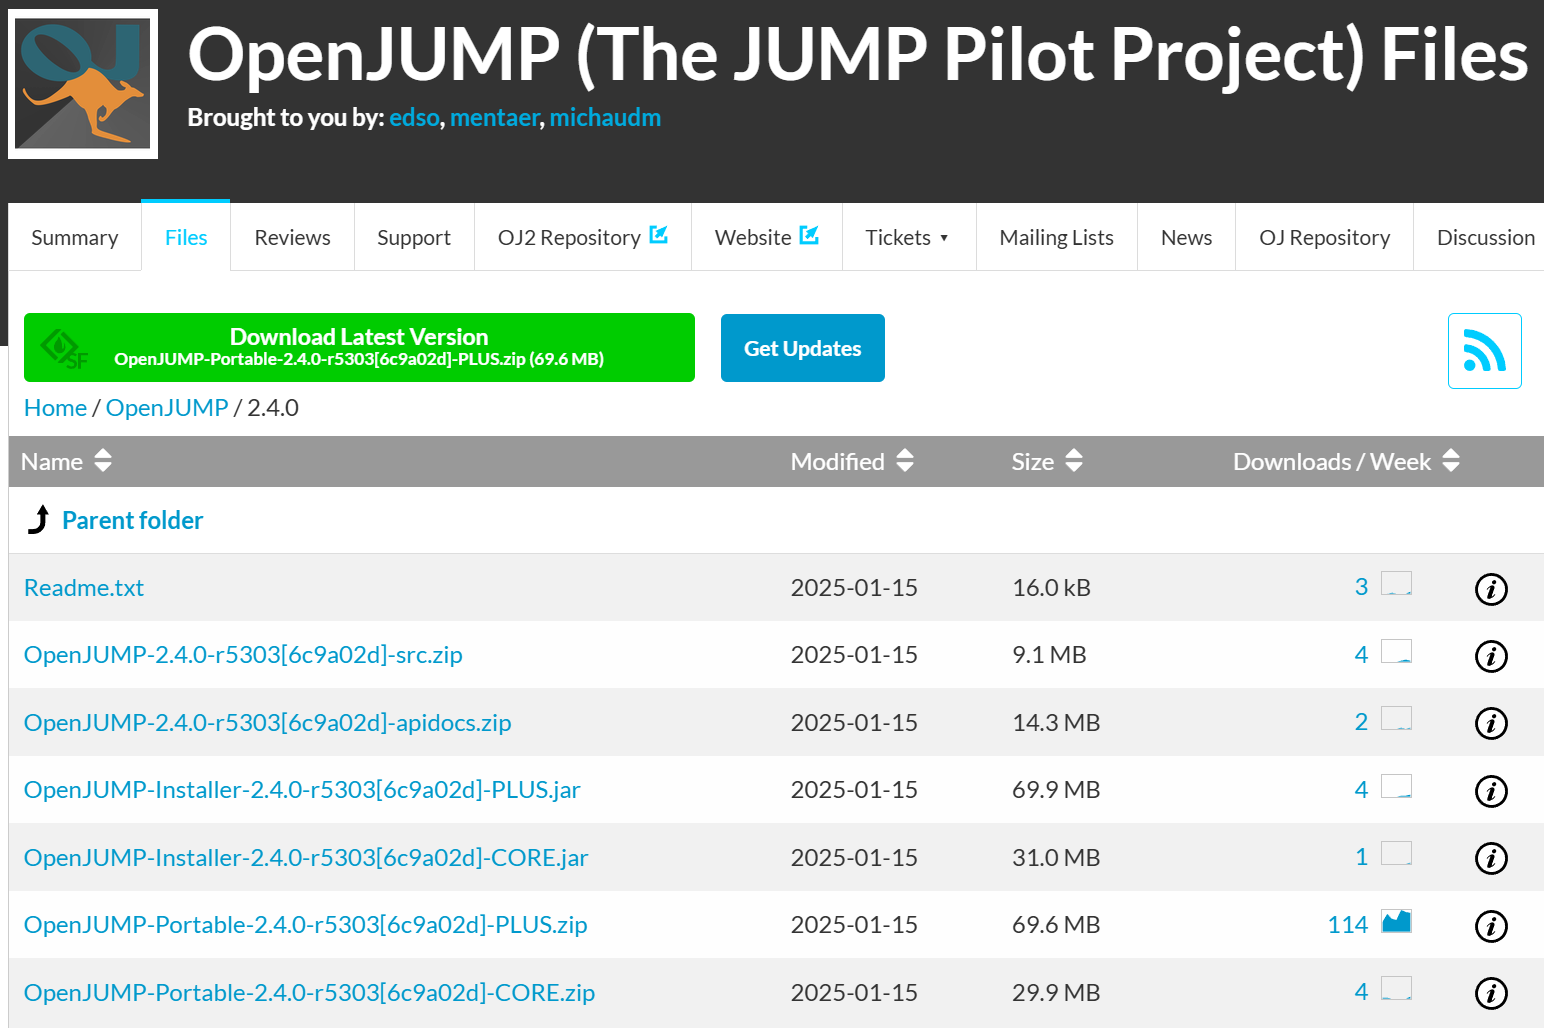This screenshot has height=1028, width=1544.
Task: Click the 2 downloads count for apidocs.zip
Action: [x=1361, y=722]
